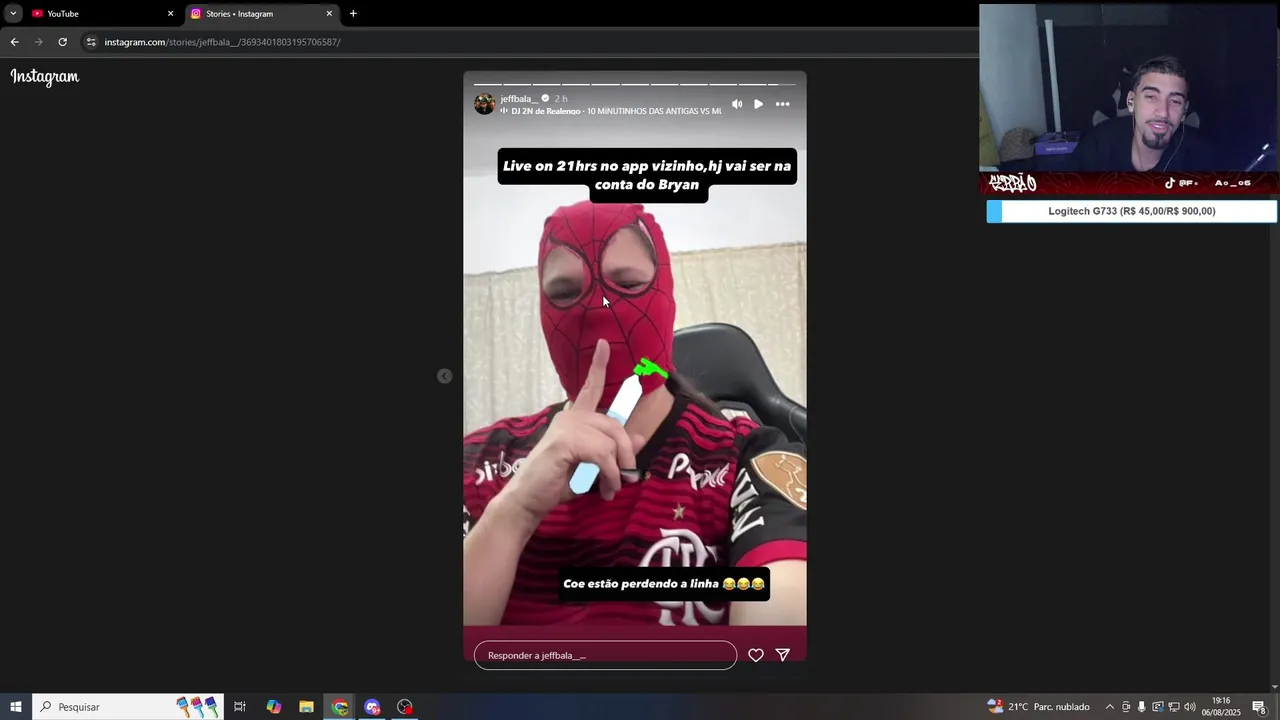Image resolution: width=1280 pixels, height=720 pixels.
Task: Open the Windows Start menu
Action: pos(15,707)
